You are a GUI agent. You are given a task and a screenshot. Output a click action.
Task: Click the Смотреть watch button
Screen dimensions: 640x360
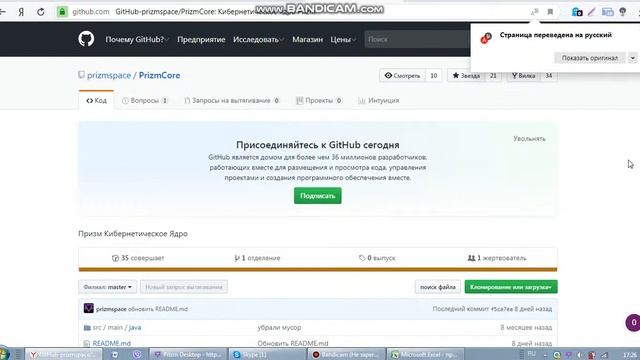pos(402,76)
